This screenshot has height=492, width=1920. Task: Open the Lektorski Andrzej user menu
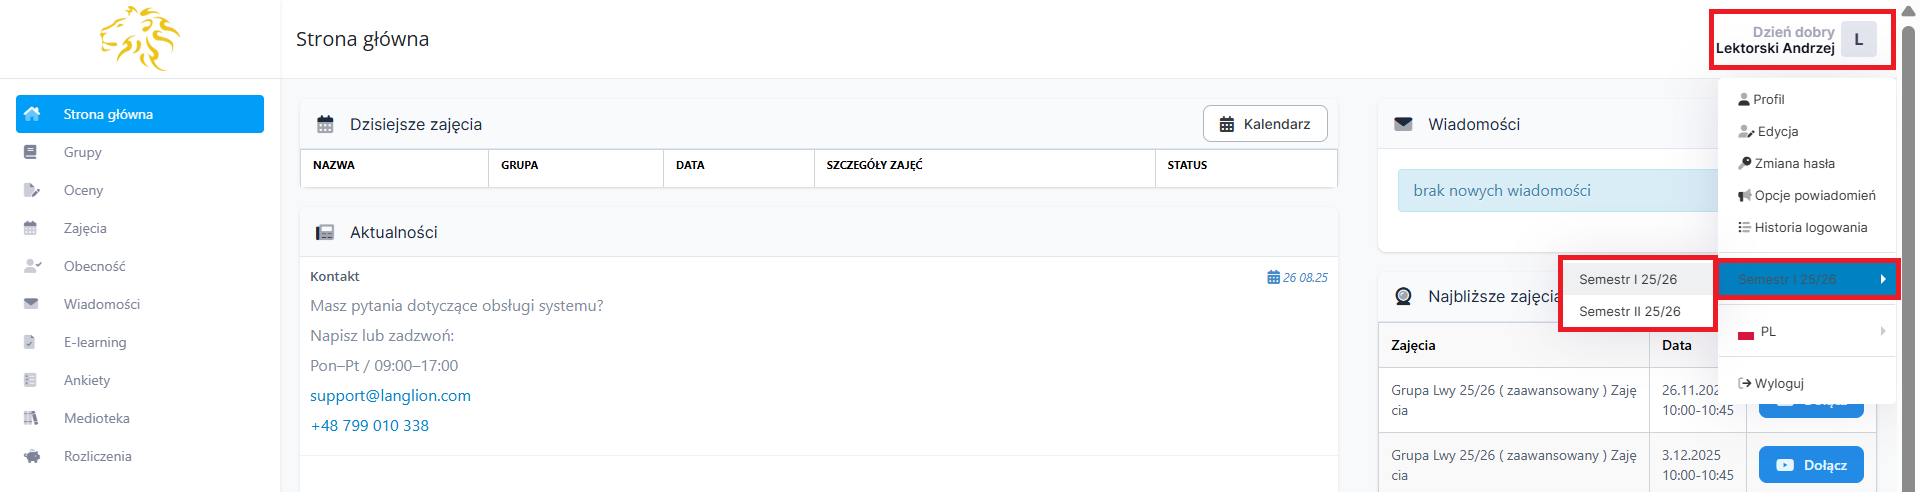[1797, 40]
